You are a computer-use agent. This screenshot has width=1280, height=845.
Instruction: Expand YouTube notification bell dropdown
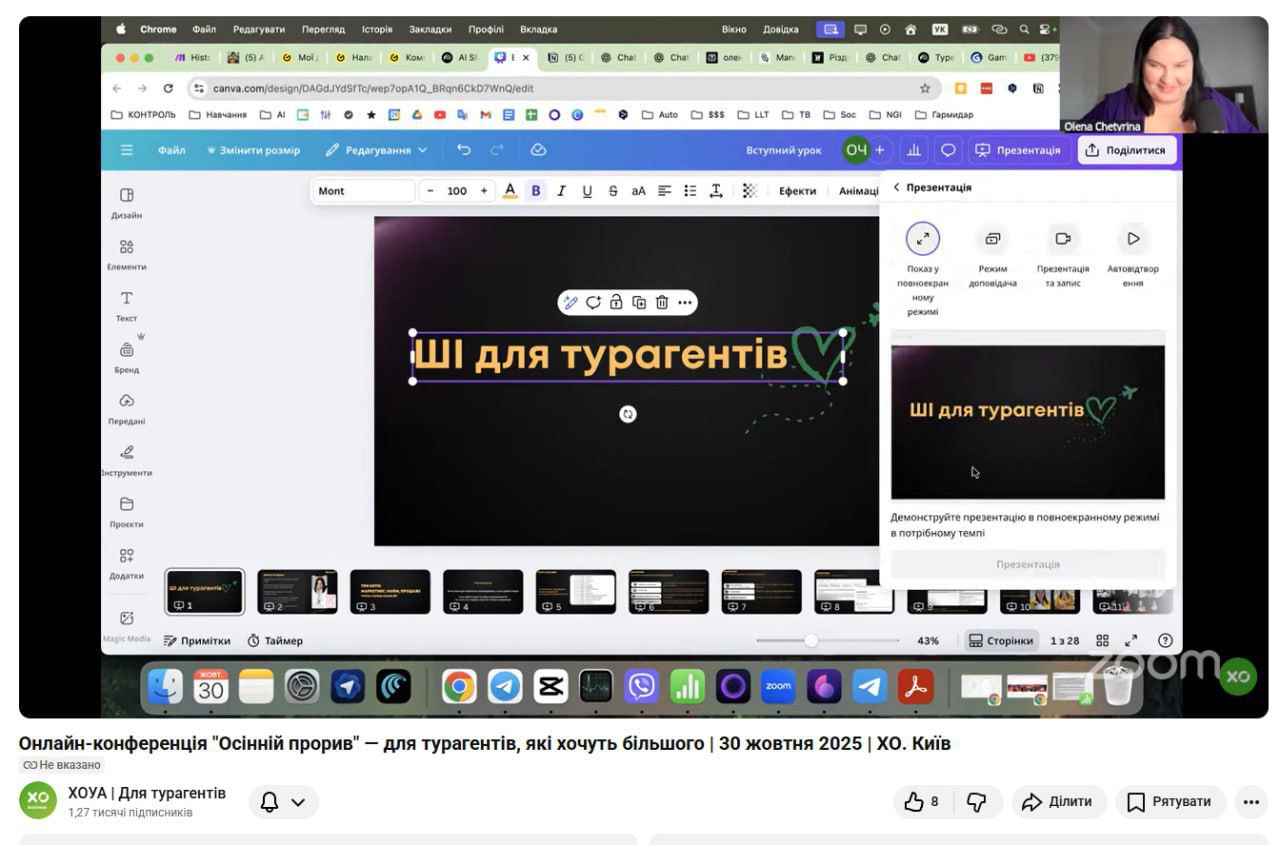[x=283, y=802]
